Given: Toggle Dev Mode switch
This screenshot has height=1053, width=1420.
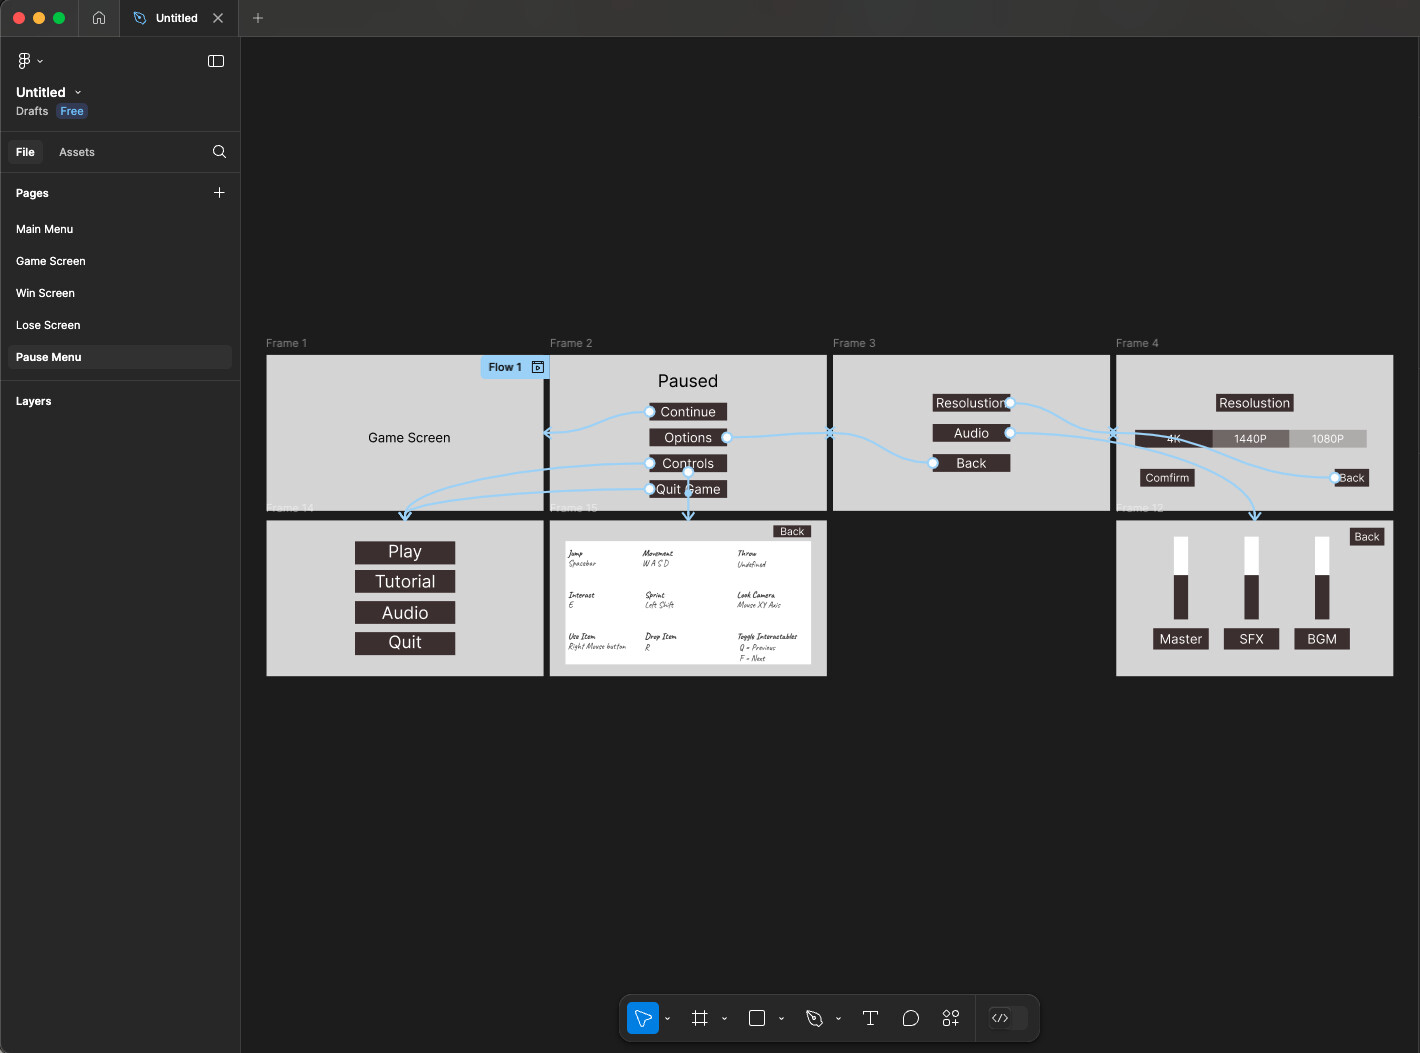Looking at the screenshot, I should (x=1008, y=1018).
